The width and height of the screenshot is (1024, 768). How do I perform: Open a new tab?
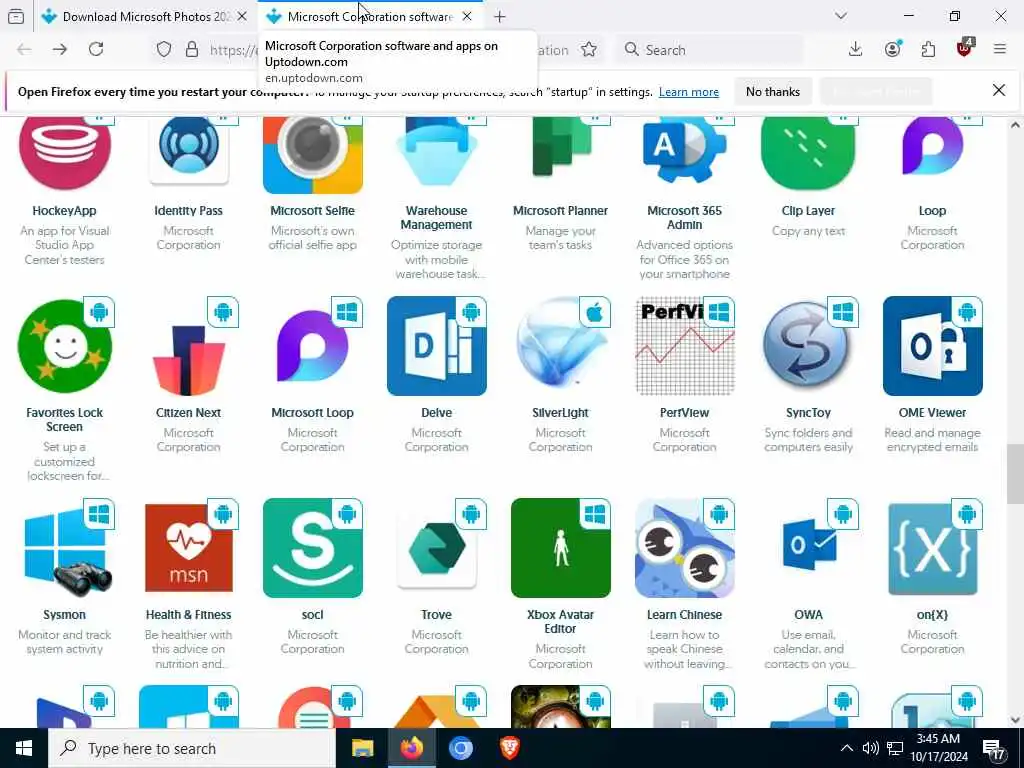[x=500, y=16]
